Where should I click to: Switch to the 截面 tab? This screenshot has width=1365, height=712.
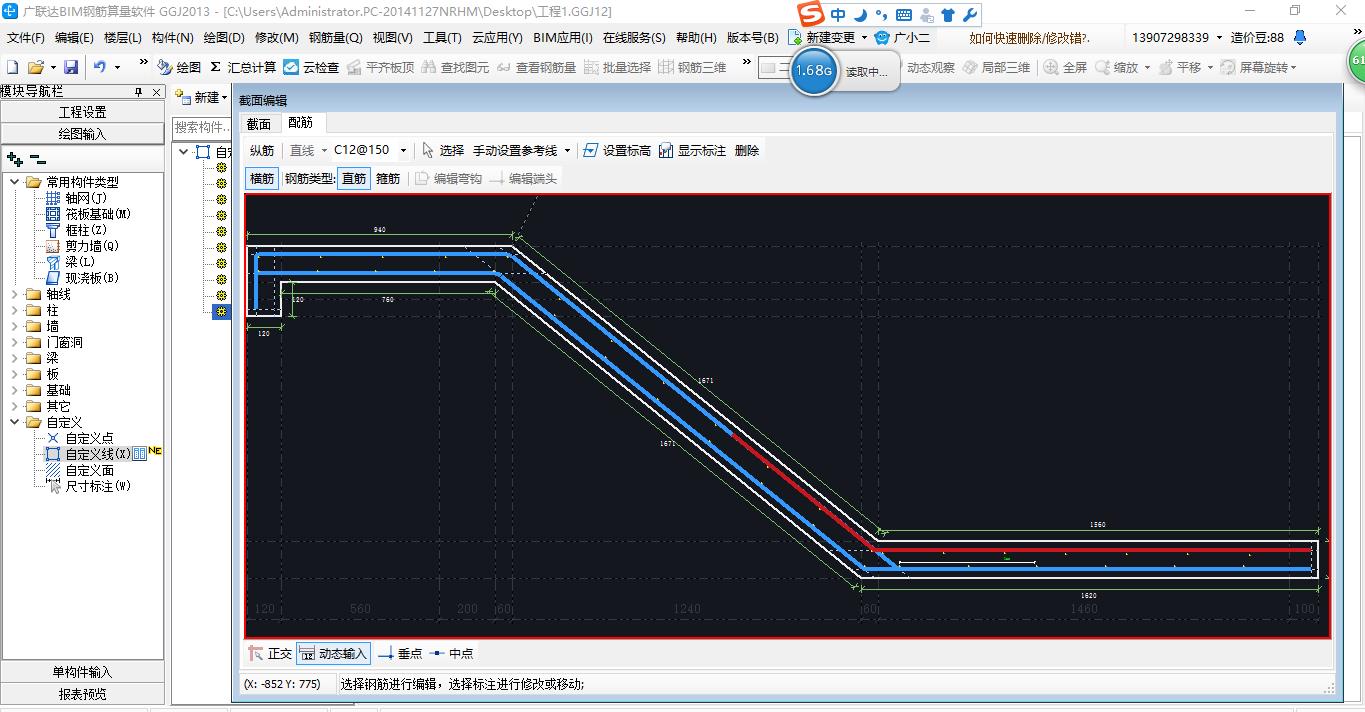click(258, 123)
